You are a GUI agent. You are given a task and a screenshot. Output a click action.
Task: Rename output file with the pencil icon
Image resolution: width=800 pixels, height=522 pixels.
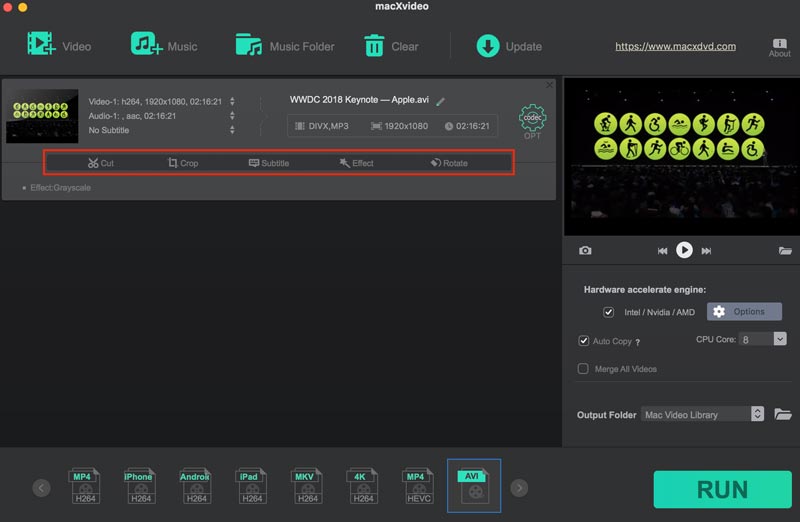[x=440, y=102]
